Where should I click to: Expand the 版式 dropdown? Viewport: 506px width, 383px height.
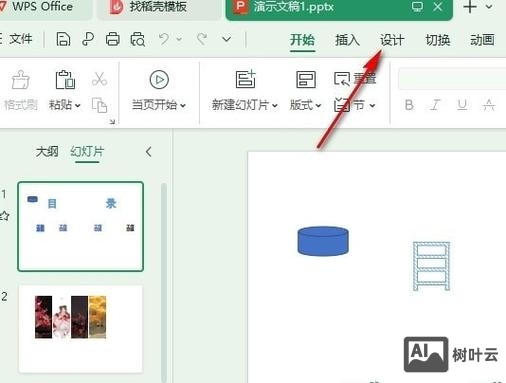click(318, 106)
